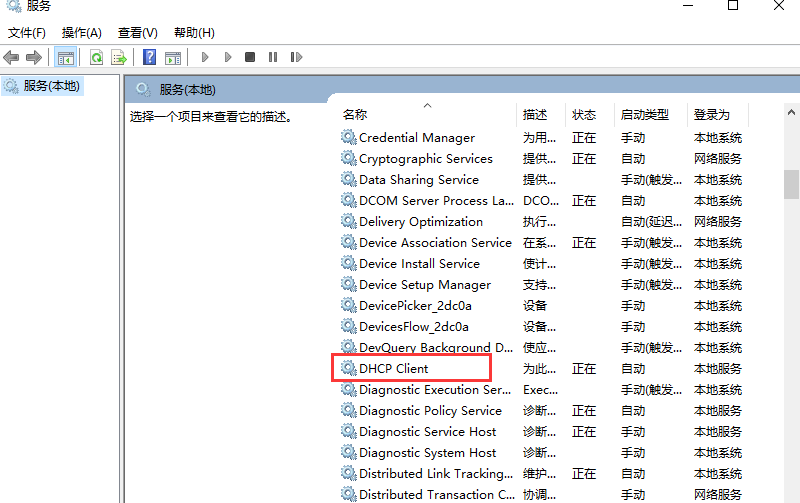This screenshot has width=800, height=503.
Task: Select 服务(本地) in the left tree
Action: coord(52,86)
